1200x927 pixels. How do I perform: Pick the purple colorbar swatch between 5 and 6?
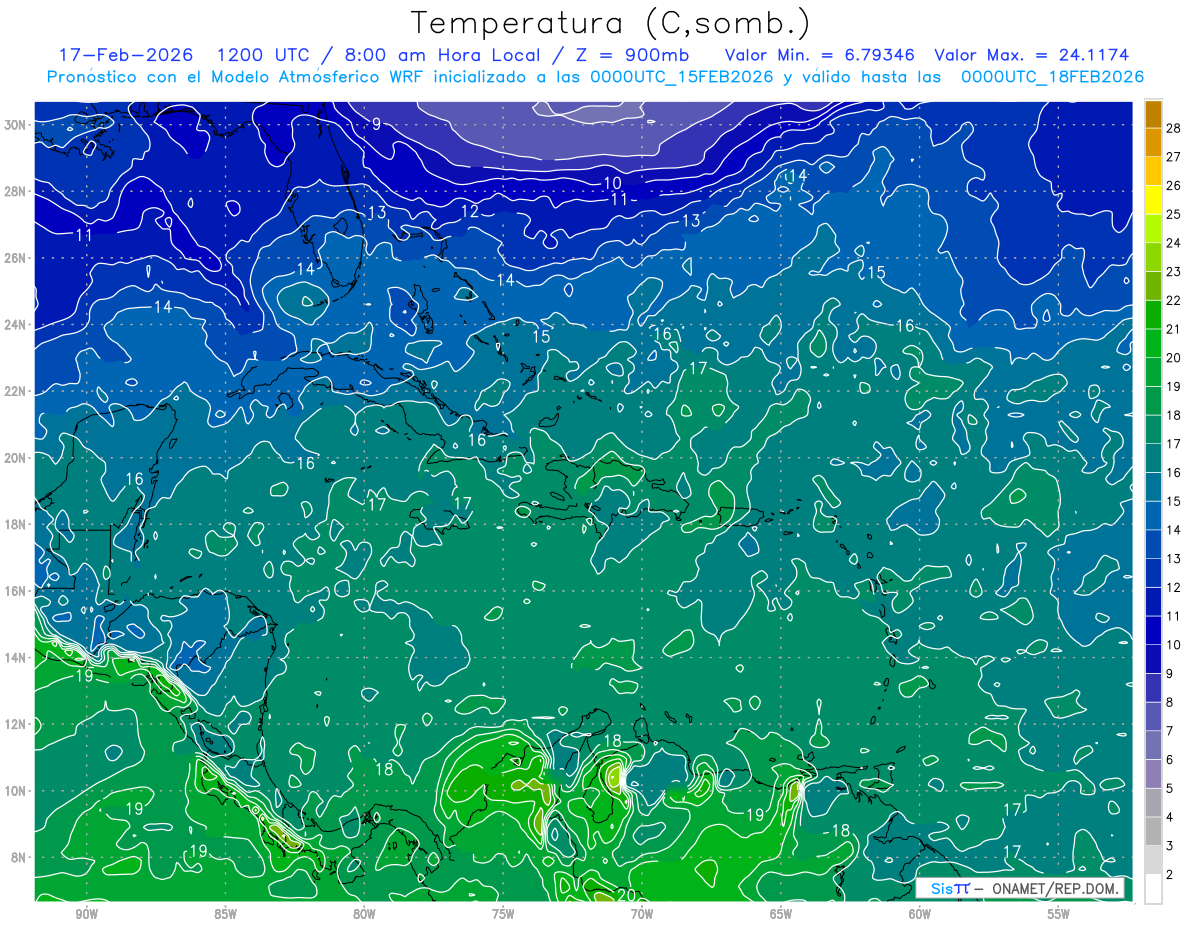point(1153,774)
